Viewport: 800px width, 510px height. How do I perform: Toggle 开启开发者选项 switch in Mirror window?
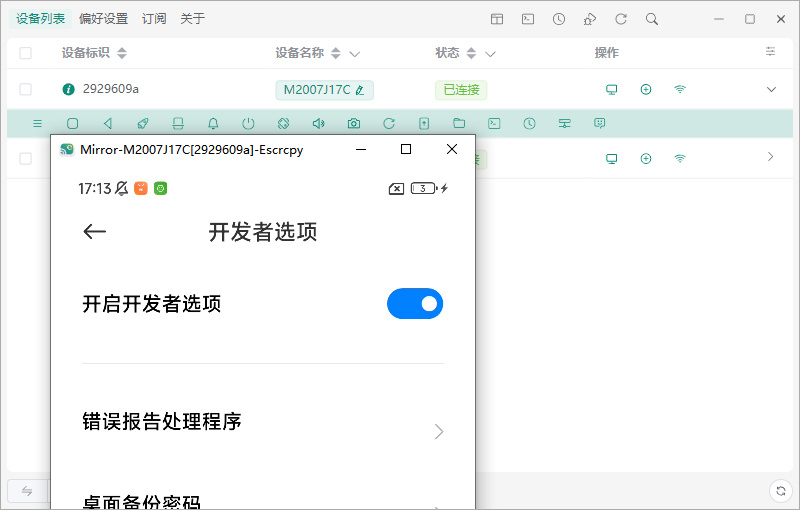[415, 304]
